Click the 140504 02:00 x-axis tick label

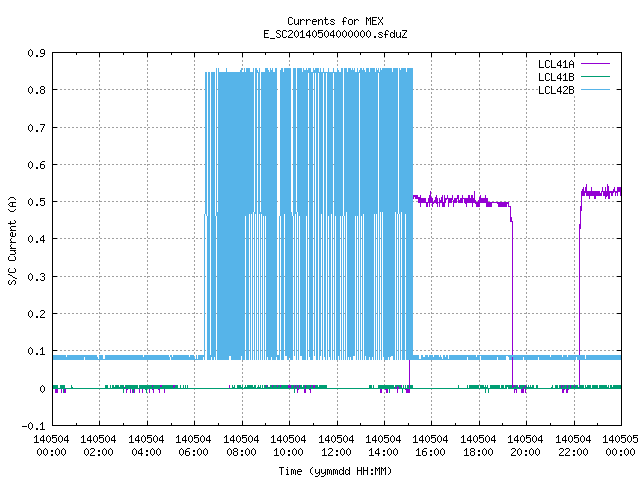point(98,446)
